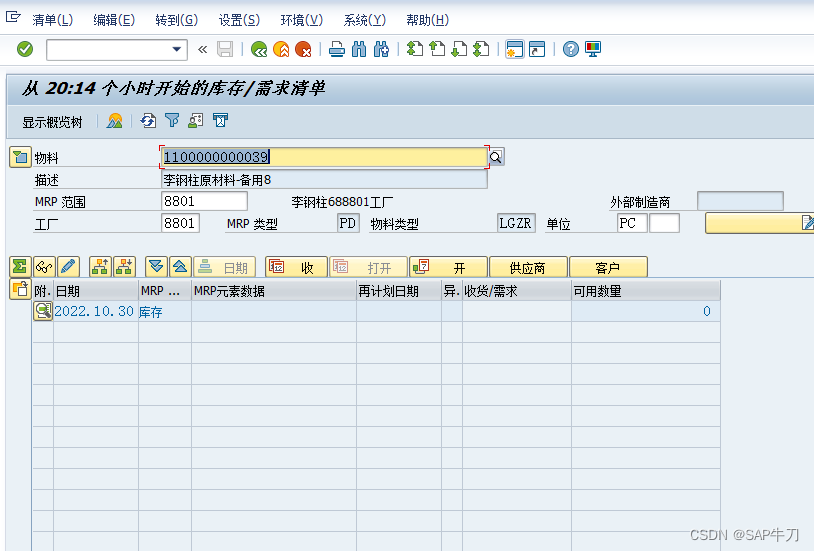Expand header details icon next to 物料
Screen dimensions: 814x551
20,157
